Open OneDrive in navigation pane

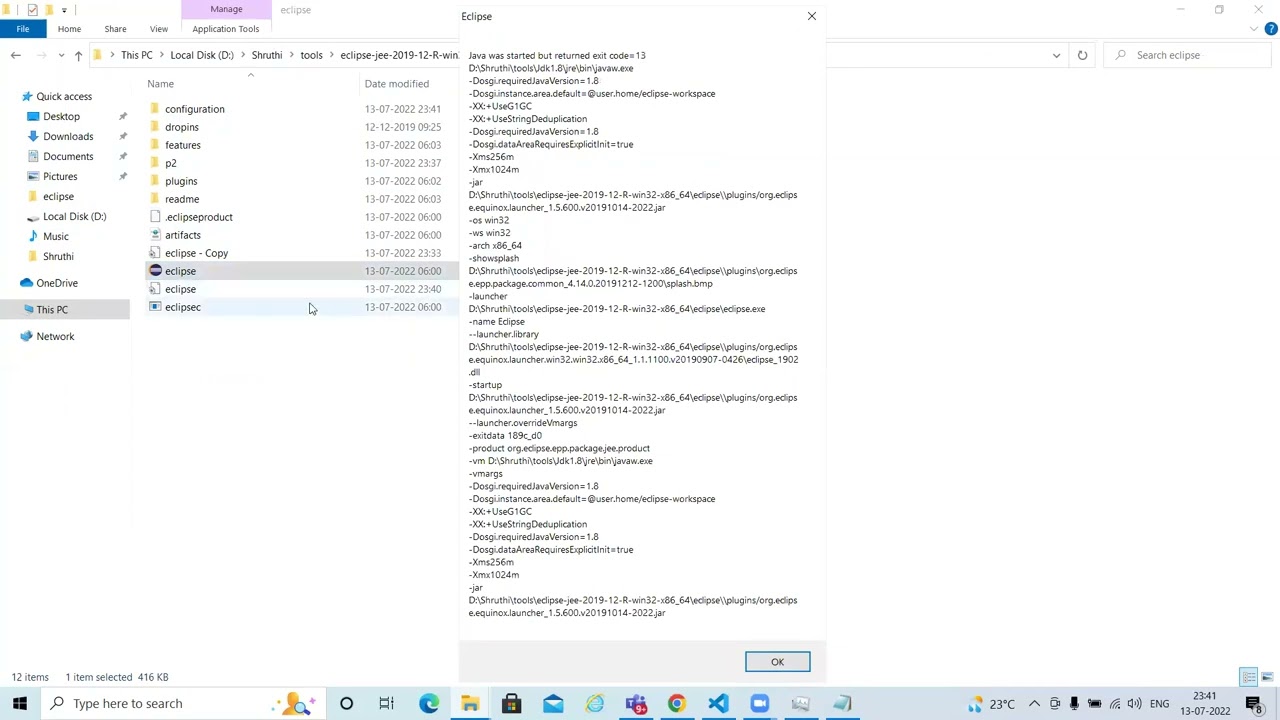(x=57, y=283)
